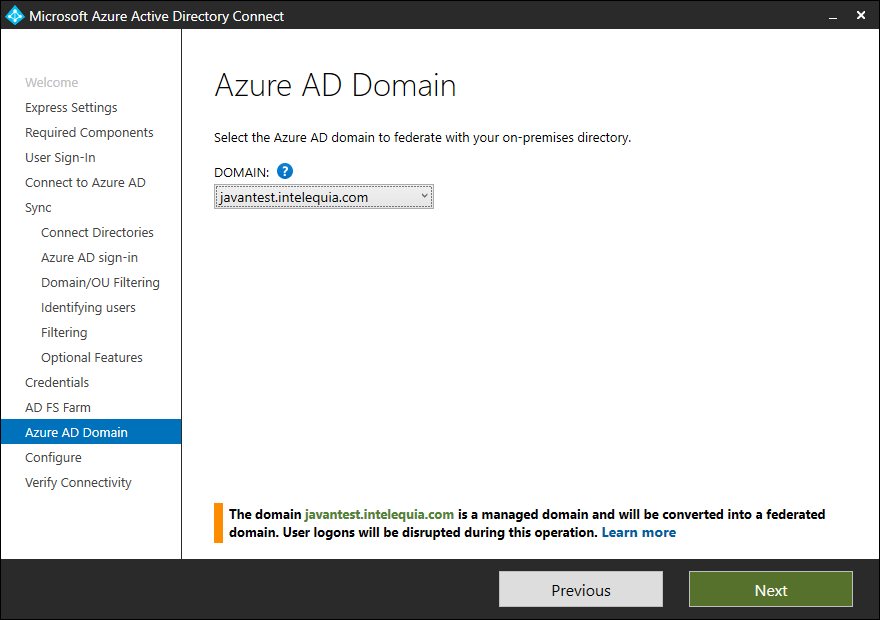Screen dimensions: 880x620
Task: Go to Domain/OU Filtering
Action: point(100,282)
